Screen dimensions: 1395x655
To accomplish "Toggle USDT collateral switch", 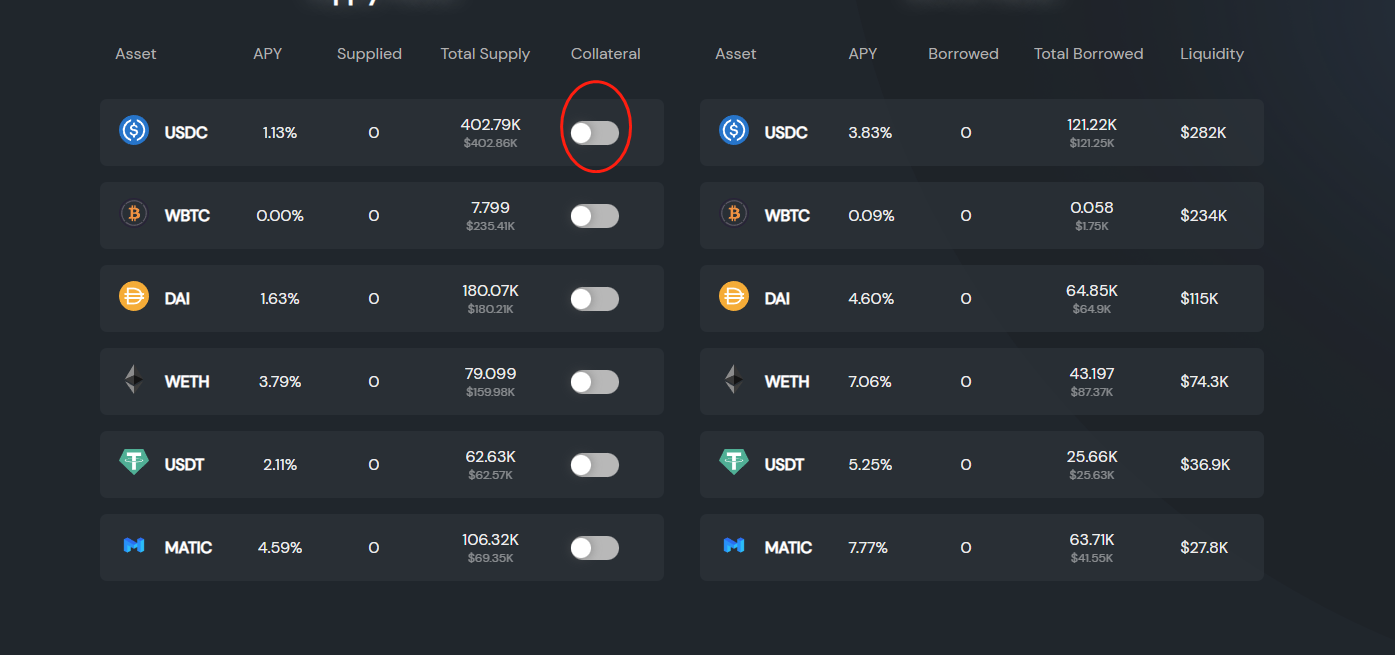I will click(595, 465).
